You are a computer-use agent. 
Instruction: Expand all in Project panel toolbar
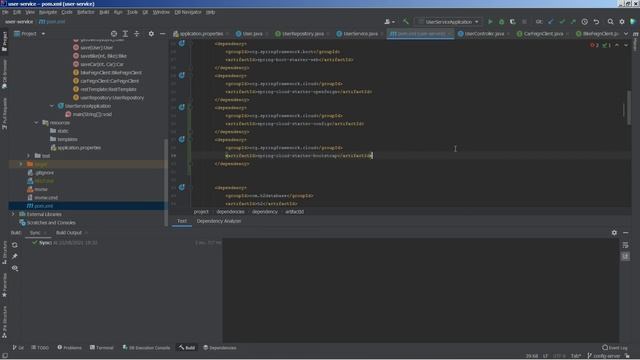click(125, 33)
